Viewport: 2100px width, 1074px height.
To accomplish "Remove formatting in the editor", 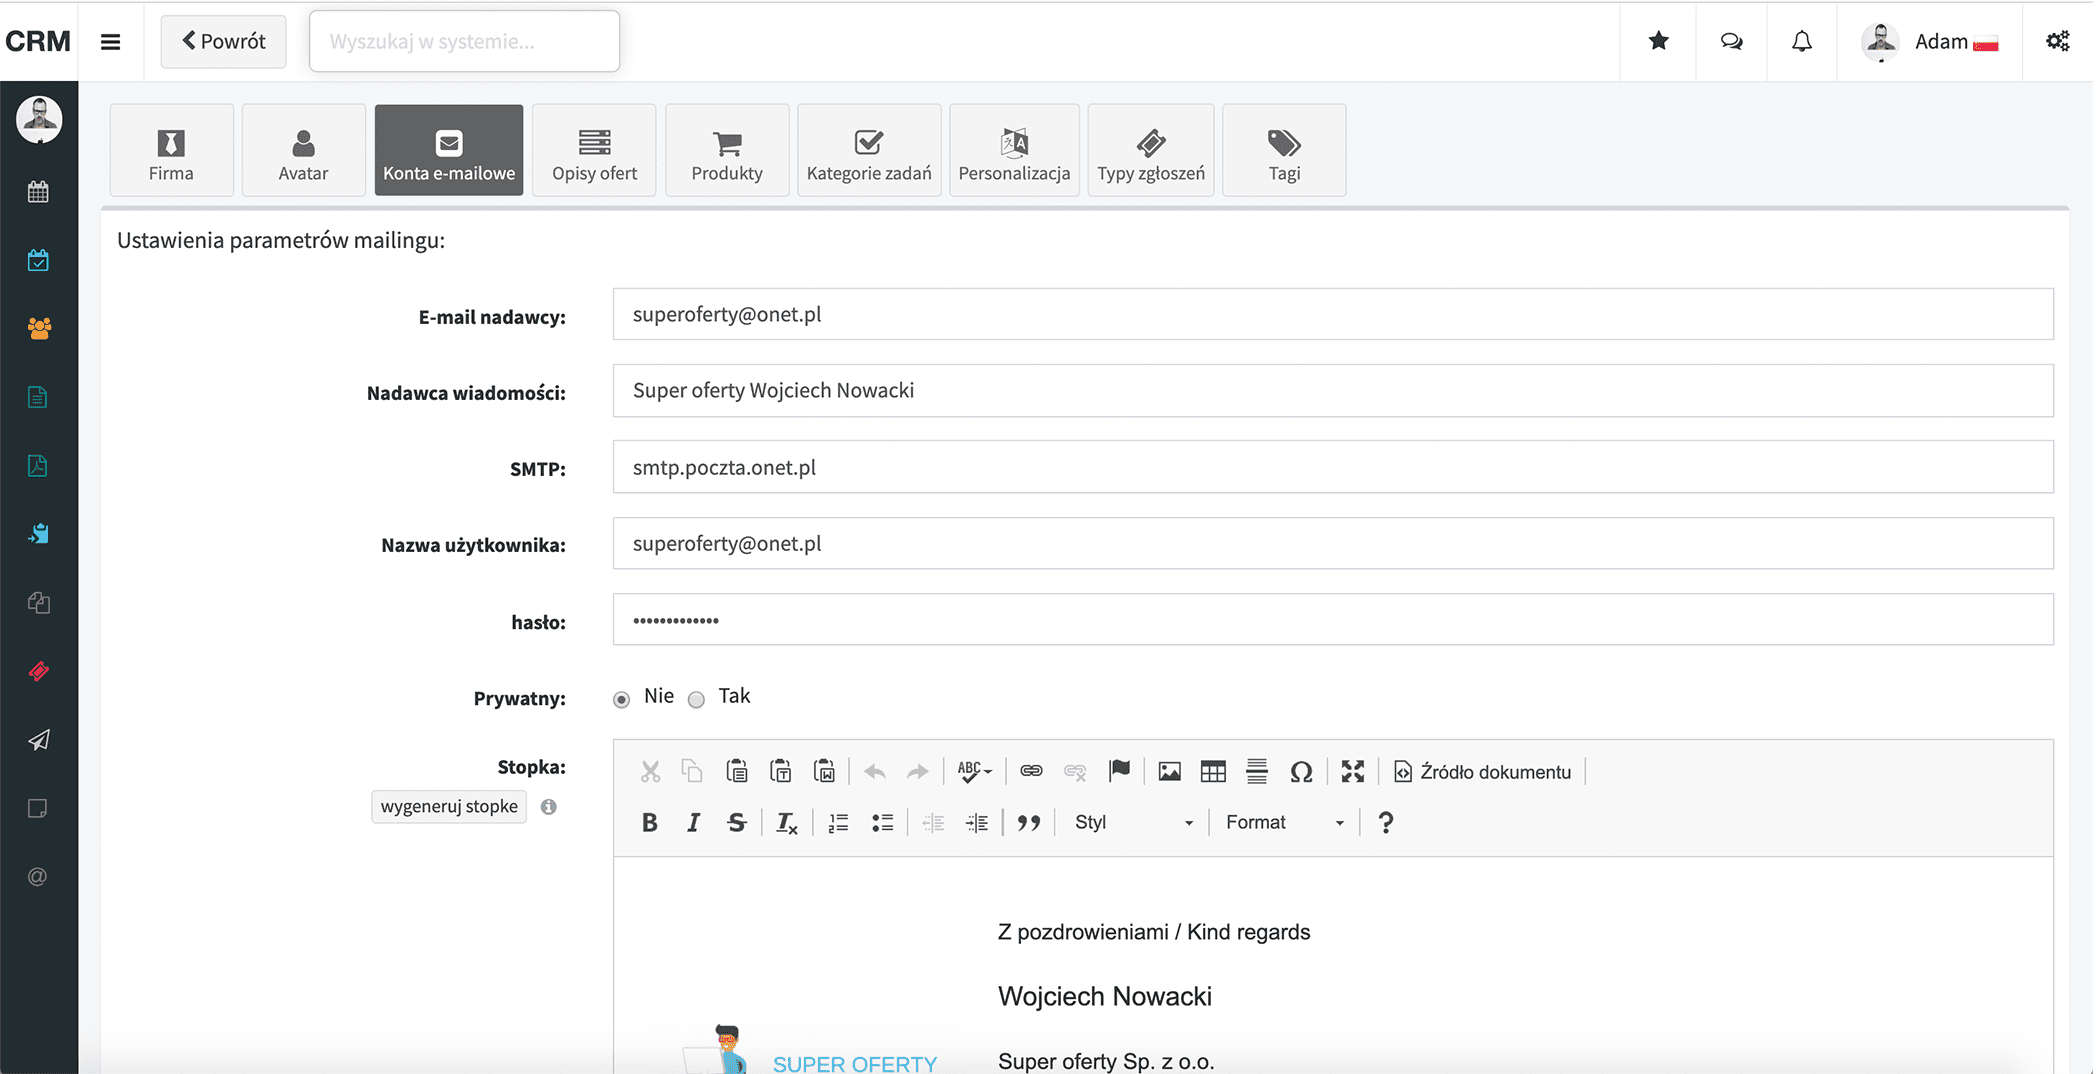I will tap(787, 822).
